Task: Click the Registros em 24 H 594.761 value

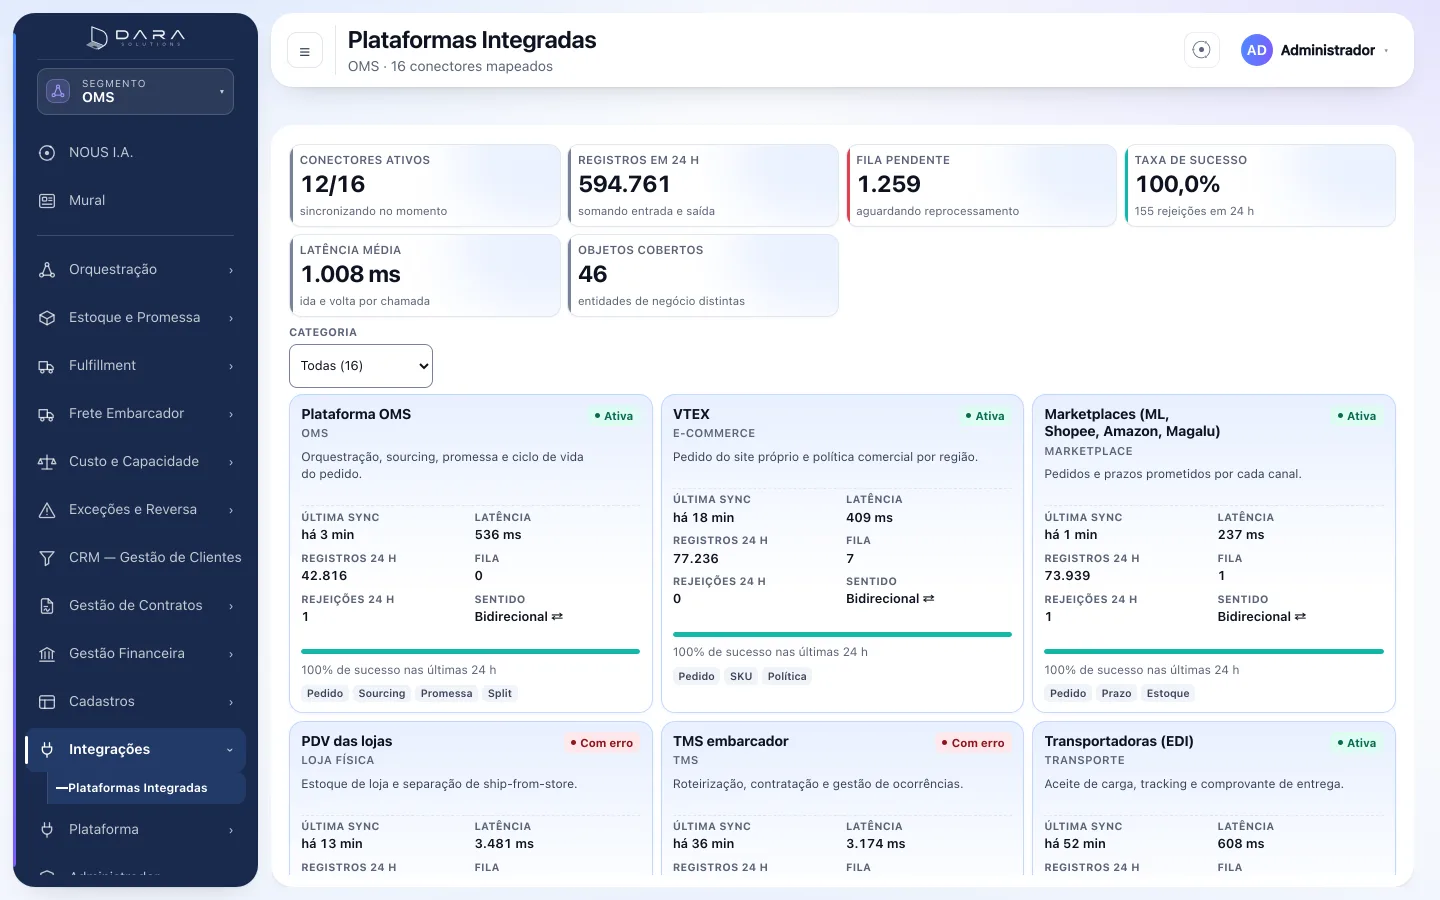Action: click(624, 185)
